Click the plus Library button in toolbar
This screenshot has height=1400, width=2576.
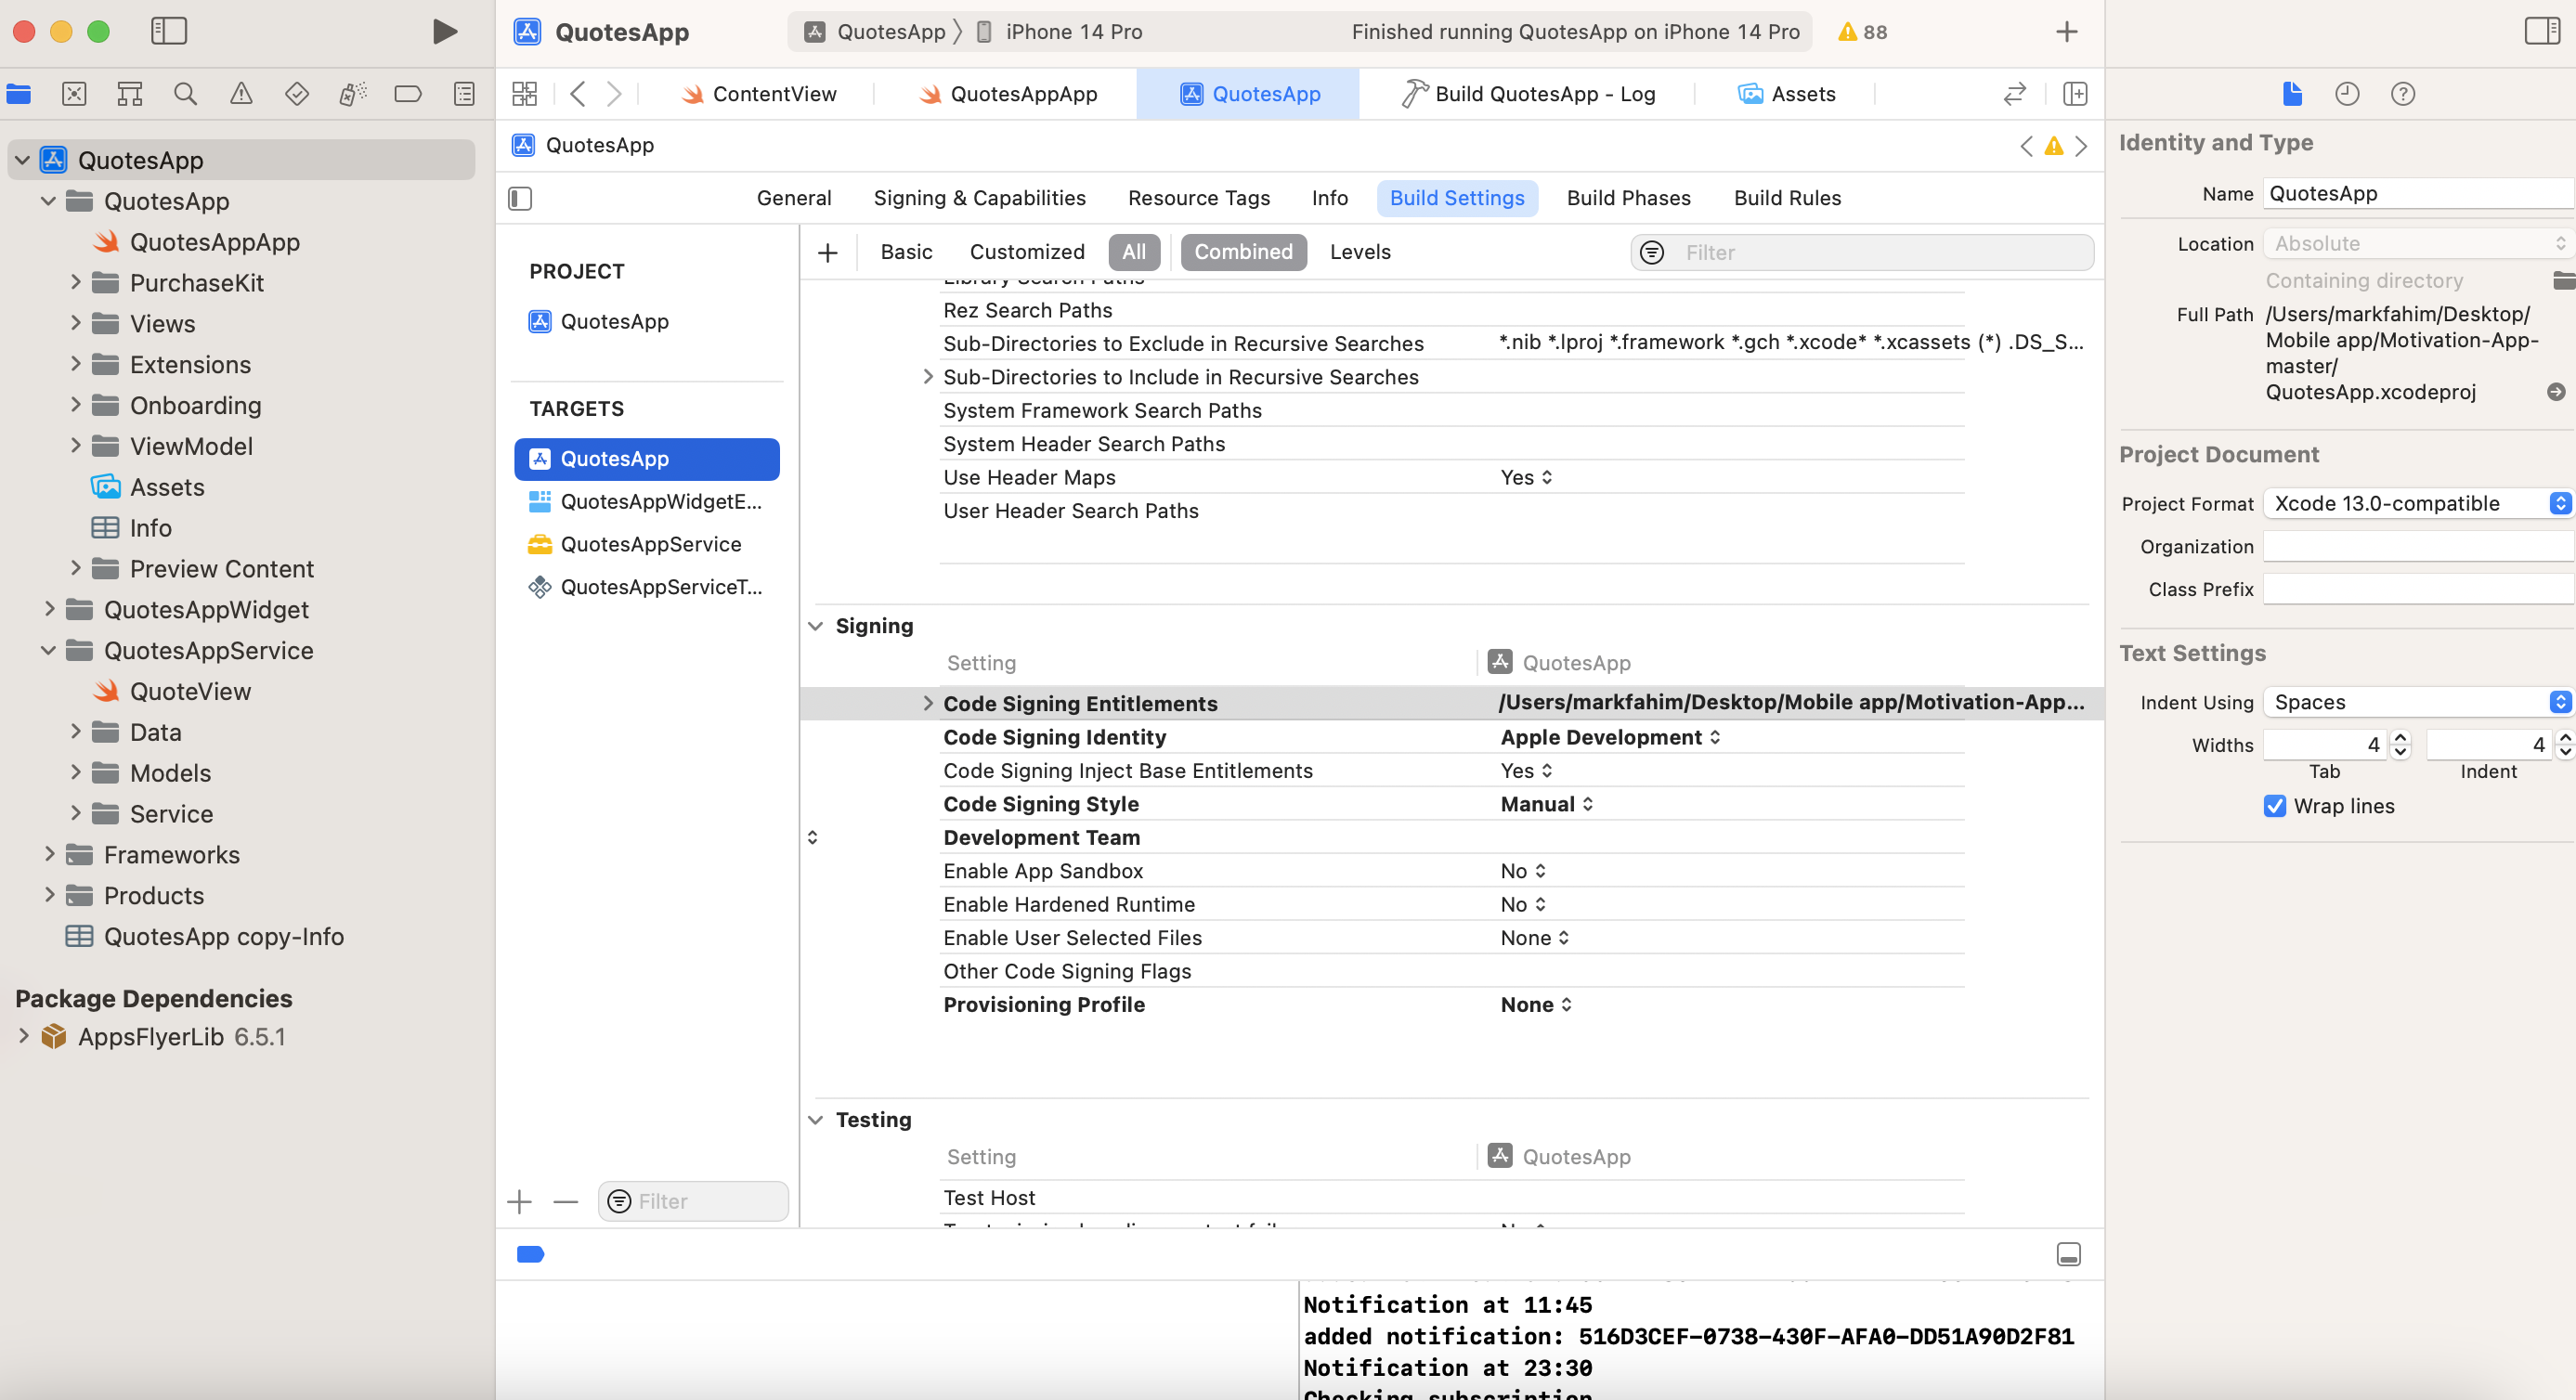(x=2067, y=32)
